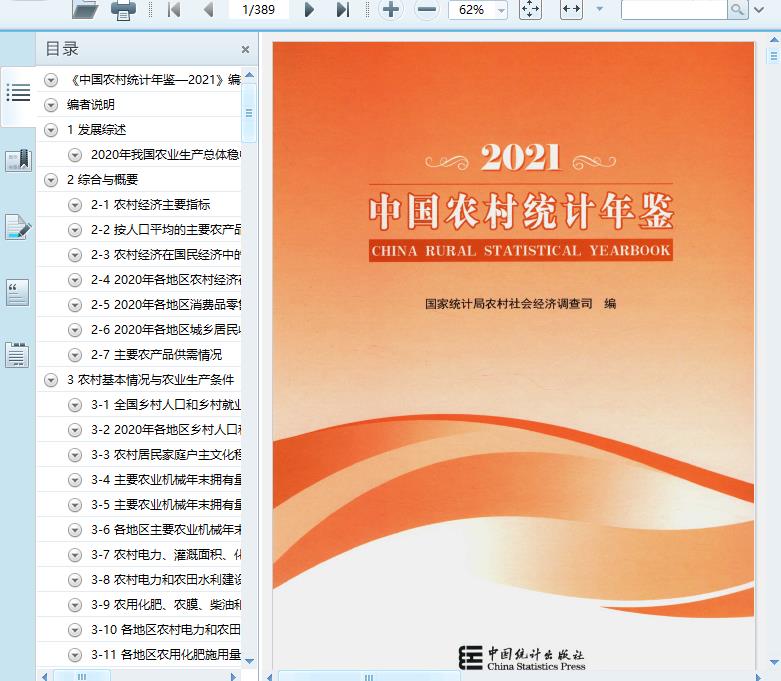Image resolution: width=781 pixels, height=681 pixels.
Task: Click the yearbook cover page
Action: click(513, 357)
